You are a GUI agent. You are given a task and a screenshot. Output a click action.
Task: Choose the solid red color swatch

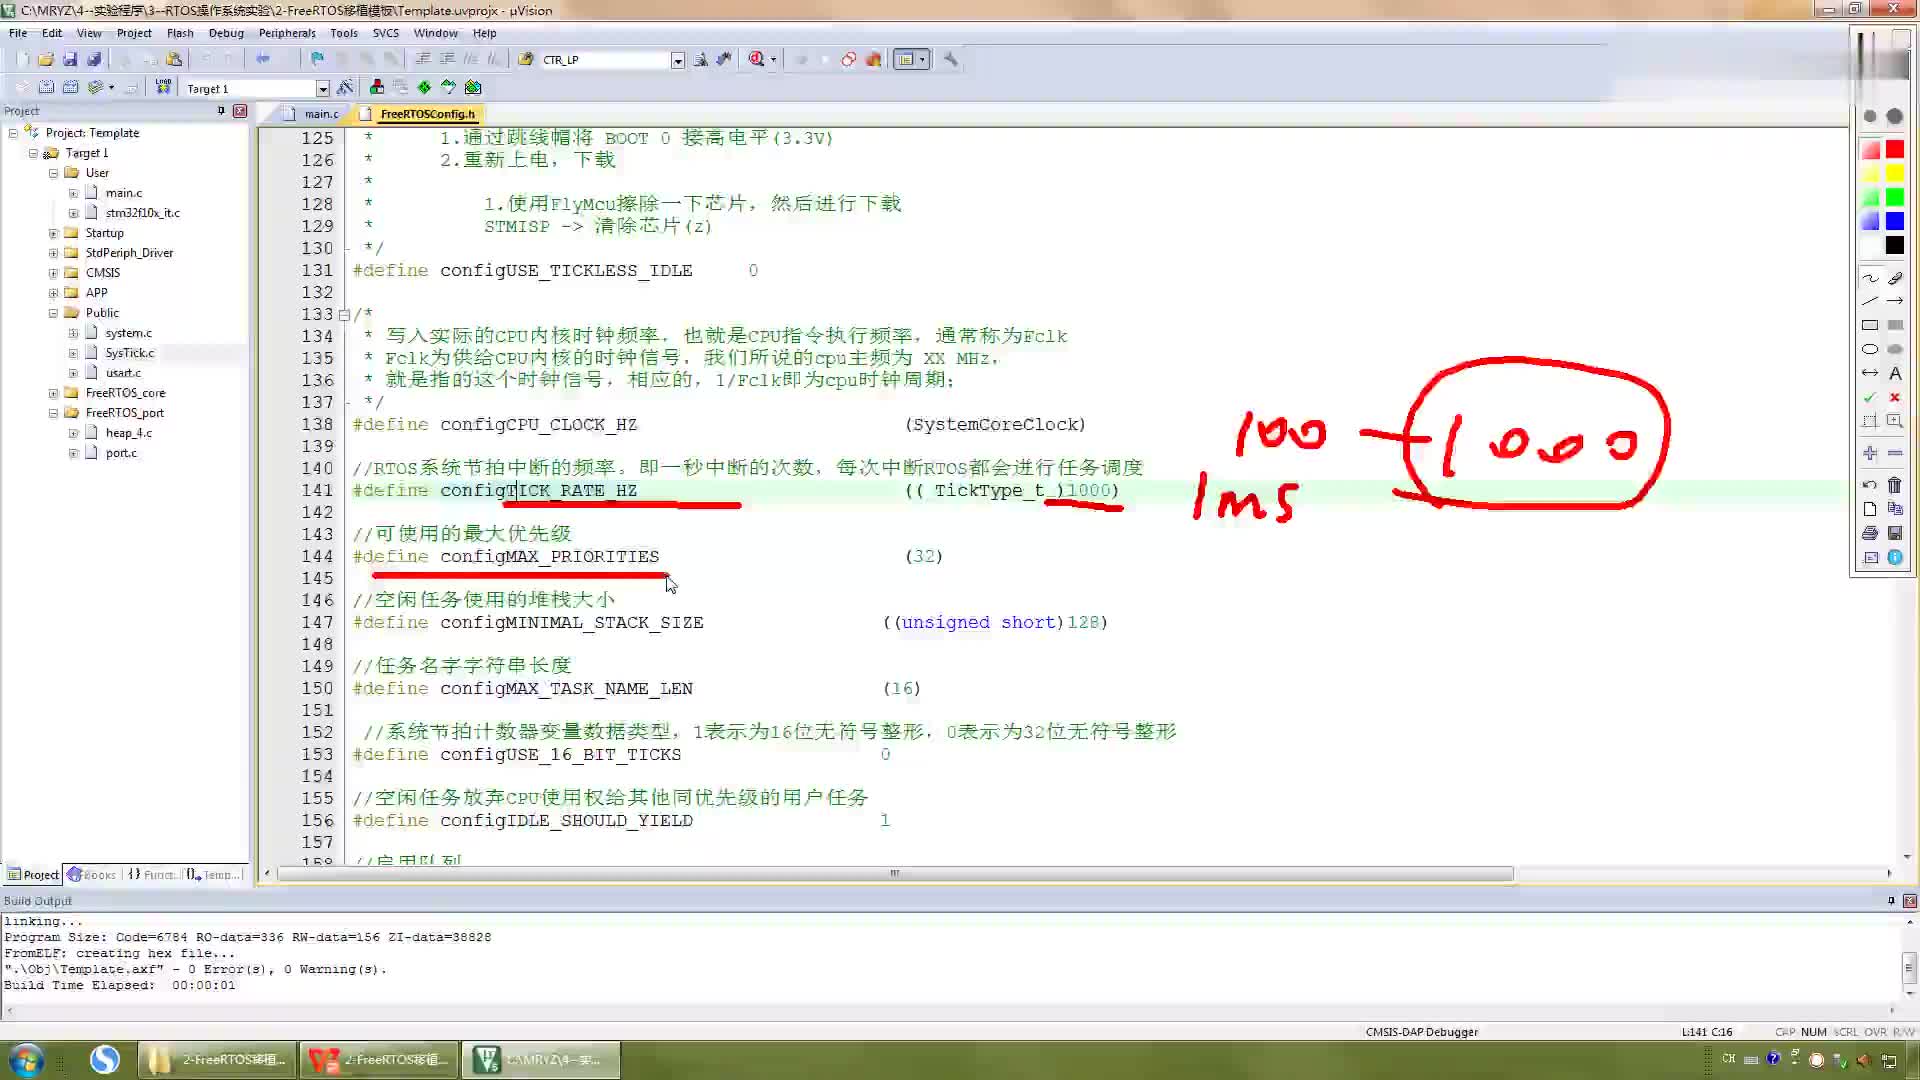1894,149
